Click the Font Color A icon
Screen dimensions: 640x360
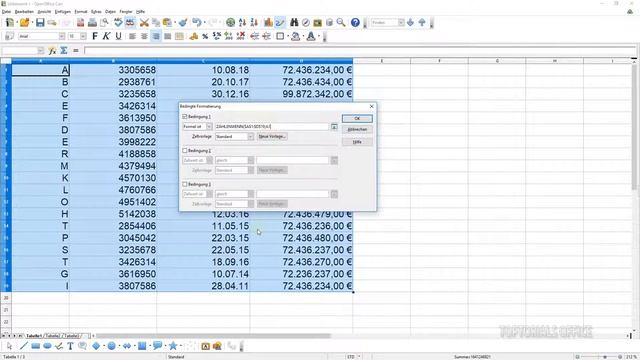[311, 36]
